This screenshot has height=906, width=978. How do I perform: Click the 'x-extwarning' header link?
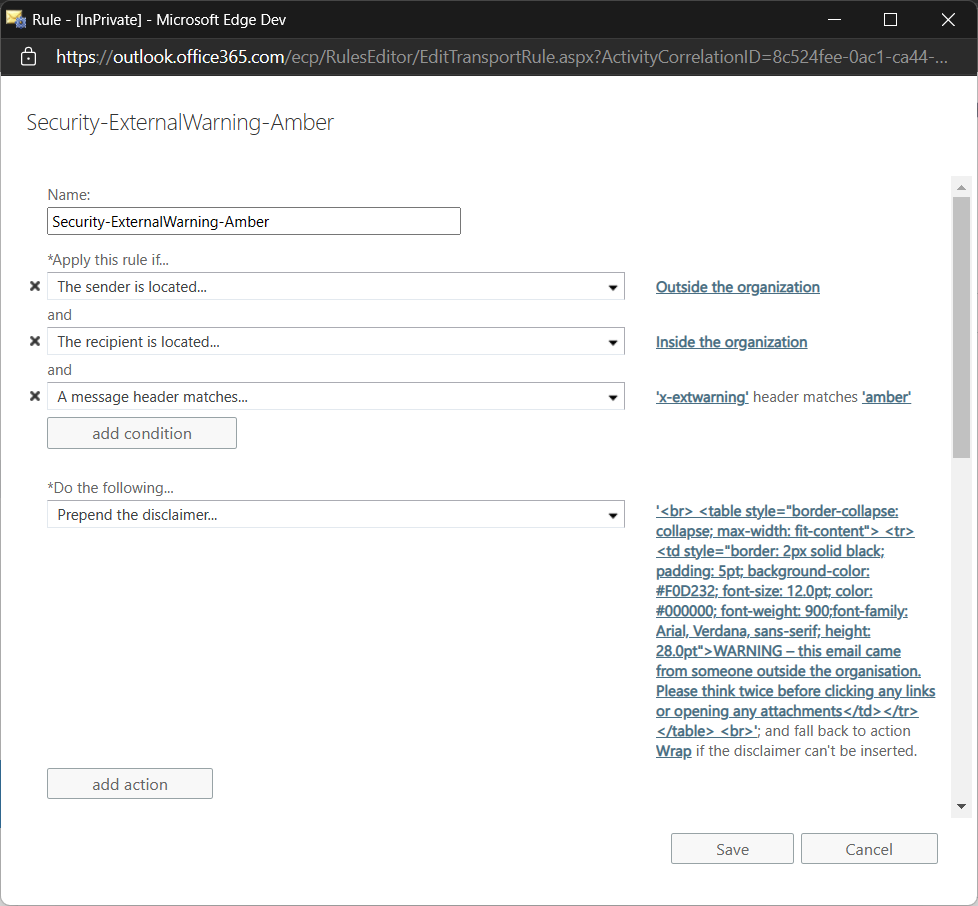pyautogui.click(x=702, y=397)
